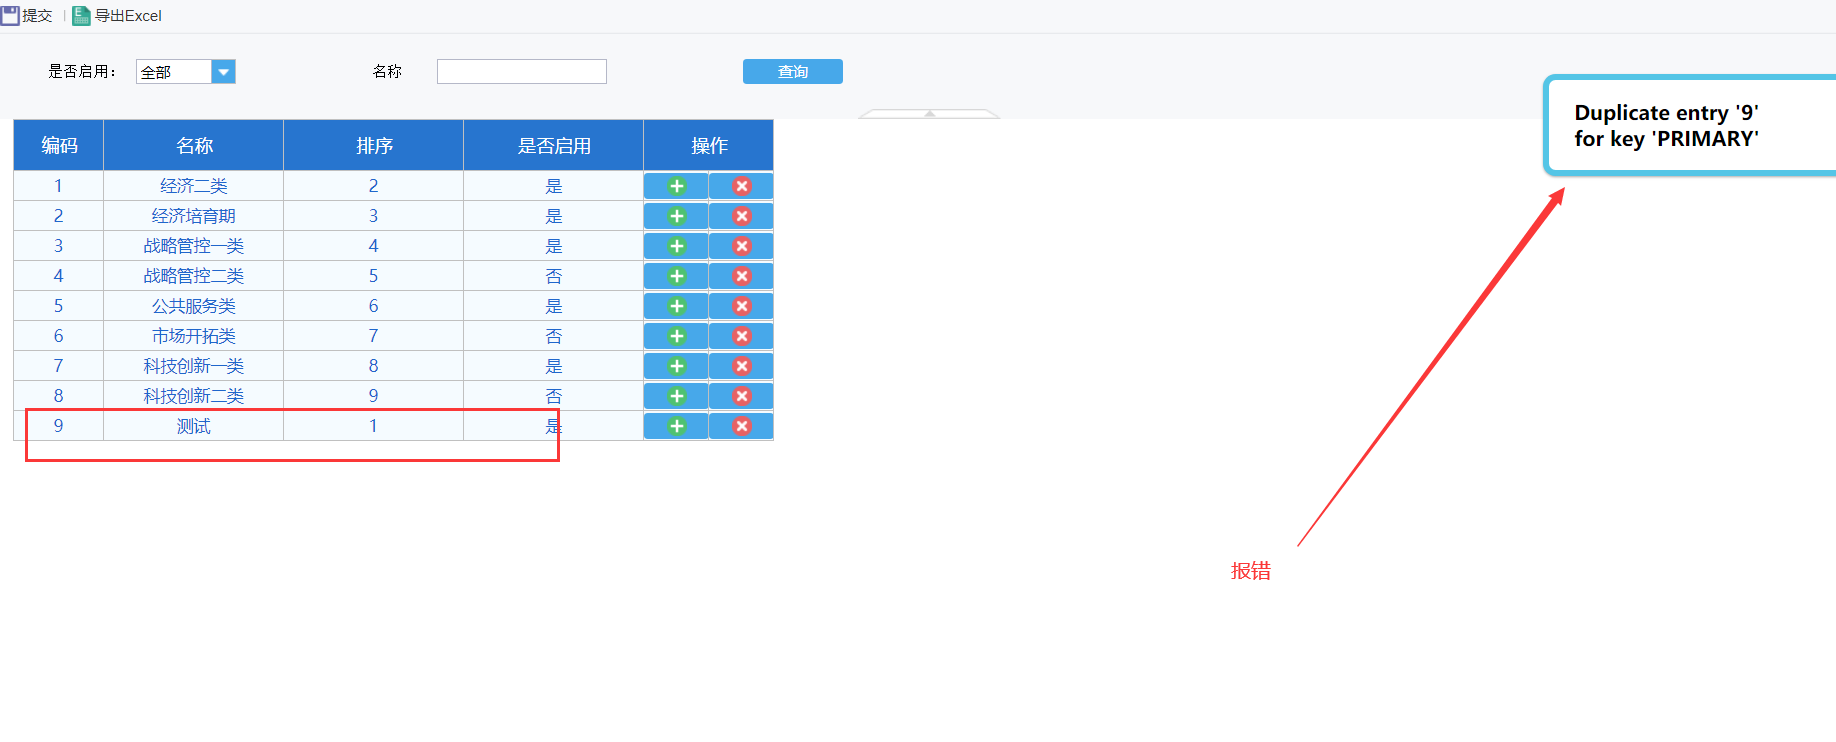
Task: Click green add icon in row 经济二类
Action: pos(676,186)
